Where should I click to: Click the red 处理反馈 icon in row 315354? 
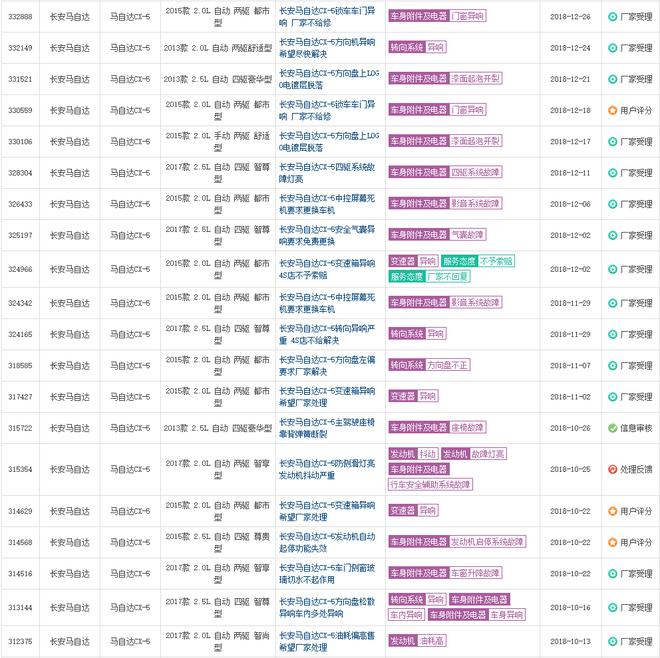(612, 469)
